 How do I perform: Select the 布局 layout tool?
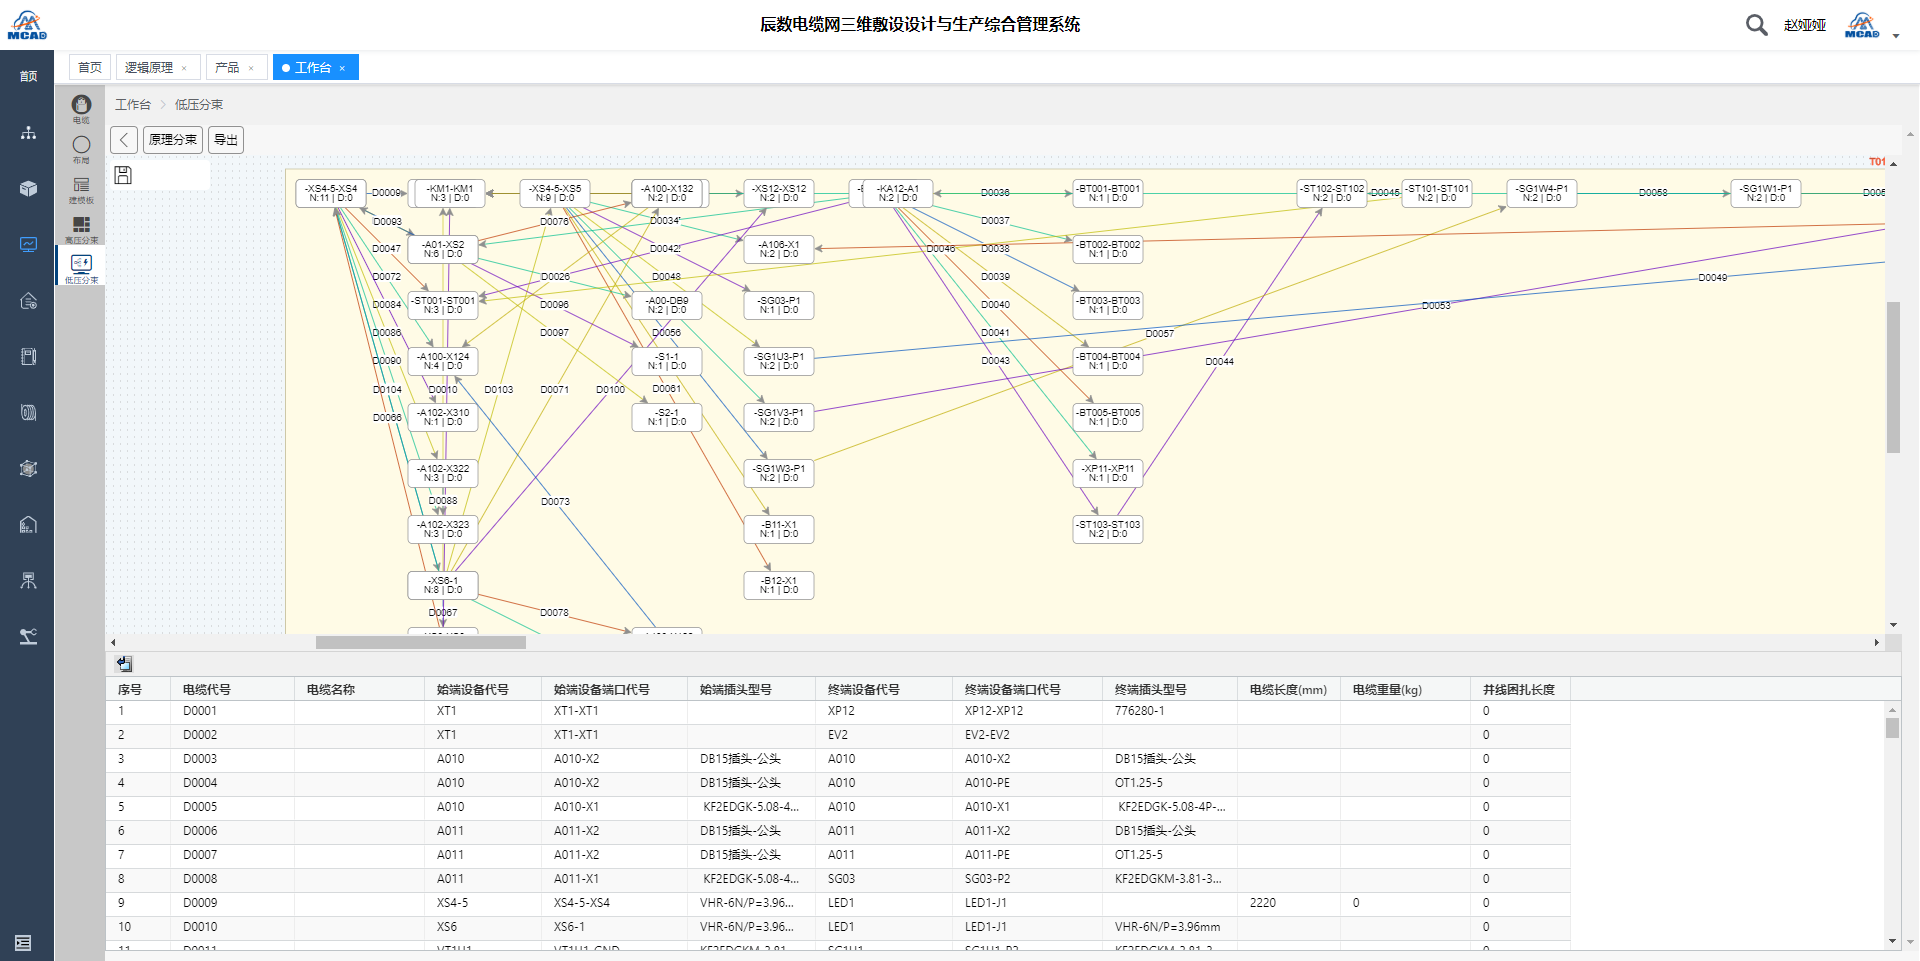81,148
